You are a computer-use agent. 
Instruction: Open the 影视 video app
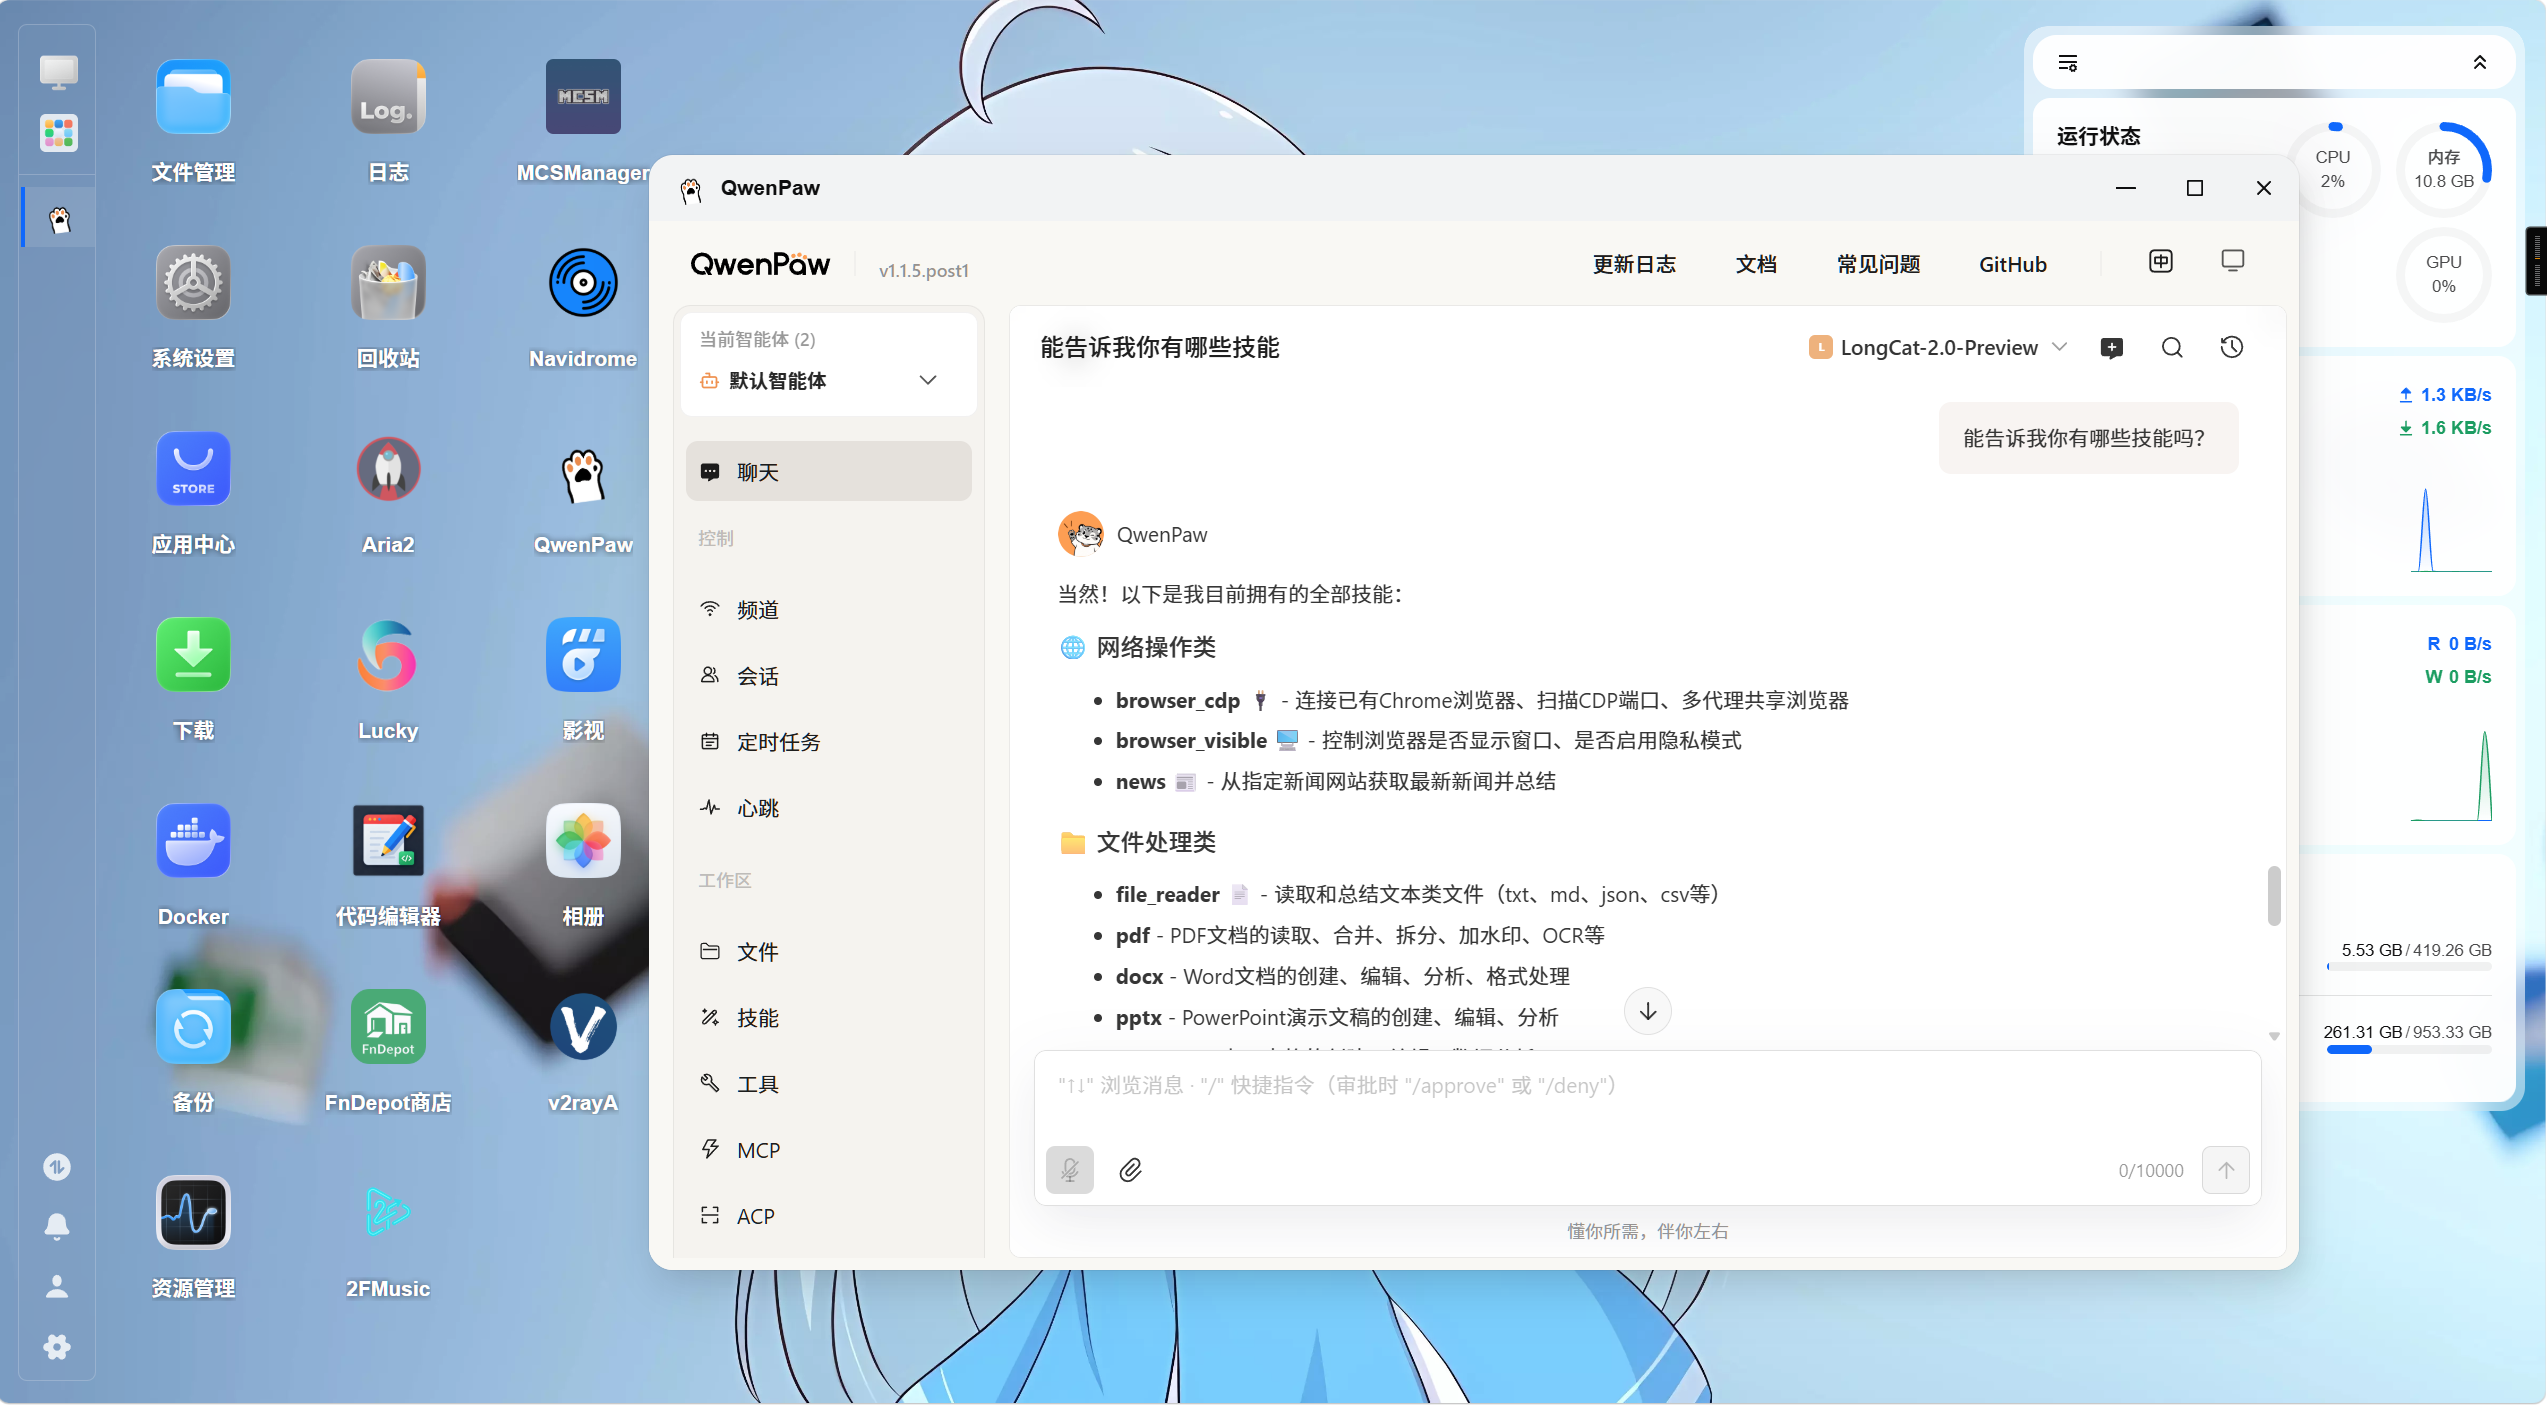click(583, 655)
